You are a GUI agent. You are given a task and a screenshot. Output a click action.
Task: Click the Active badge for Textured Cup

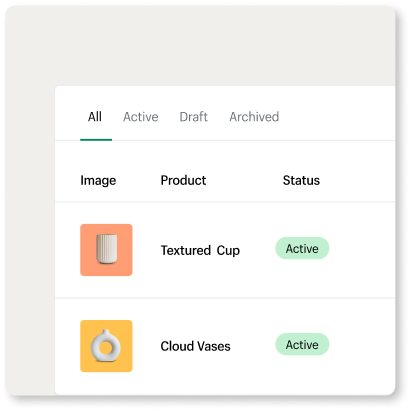pyautogui.click(x=302, y=248)
